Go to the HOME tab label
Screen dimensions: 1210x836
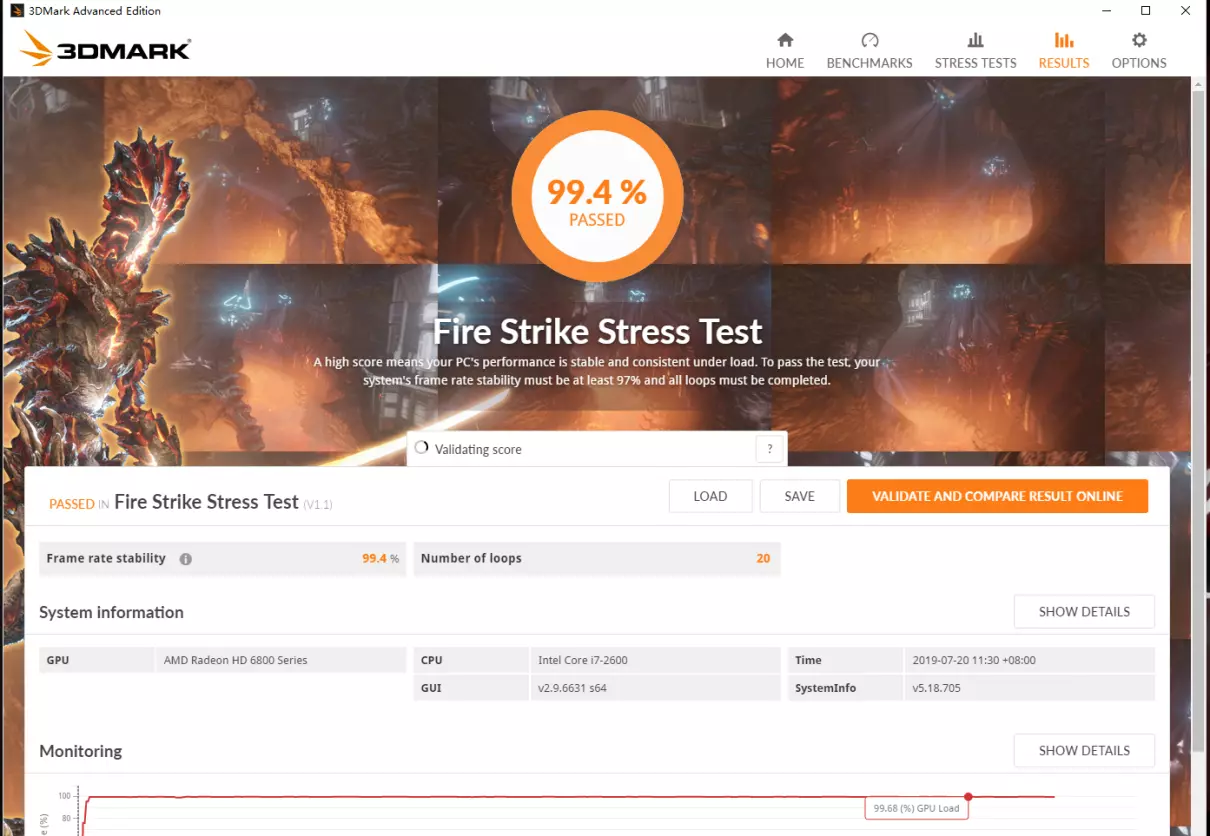click(785, 62)
